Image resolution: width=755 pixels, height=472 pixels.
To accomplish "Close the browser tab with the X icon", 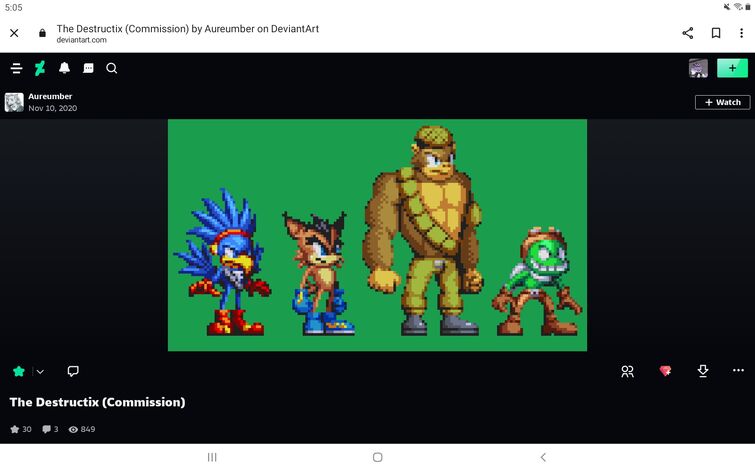I will click(x=14, y=33).
